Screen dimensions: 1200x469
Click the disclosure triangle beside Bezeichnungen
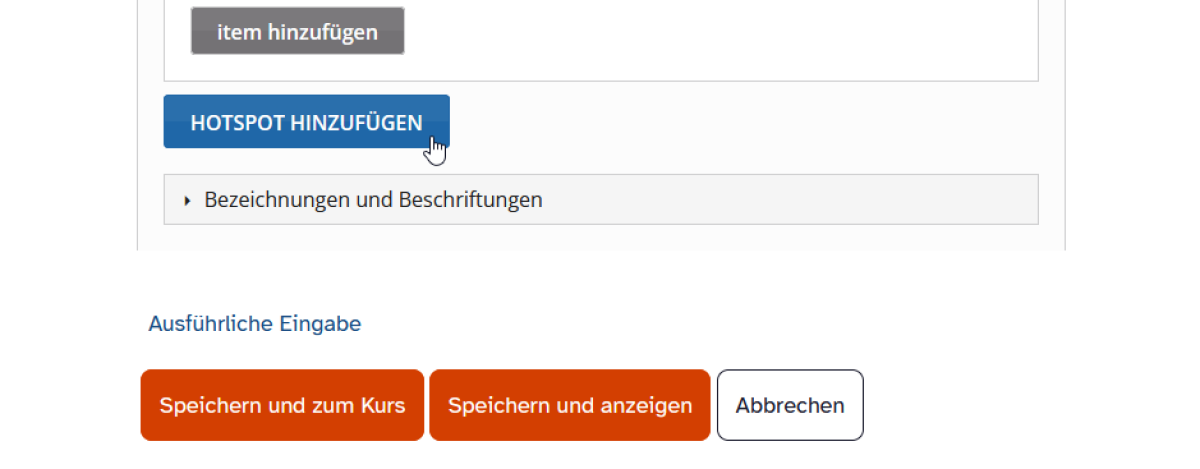[187, 200]
